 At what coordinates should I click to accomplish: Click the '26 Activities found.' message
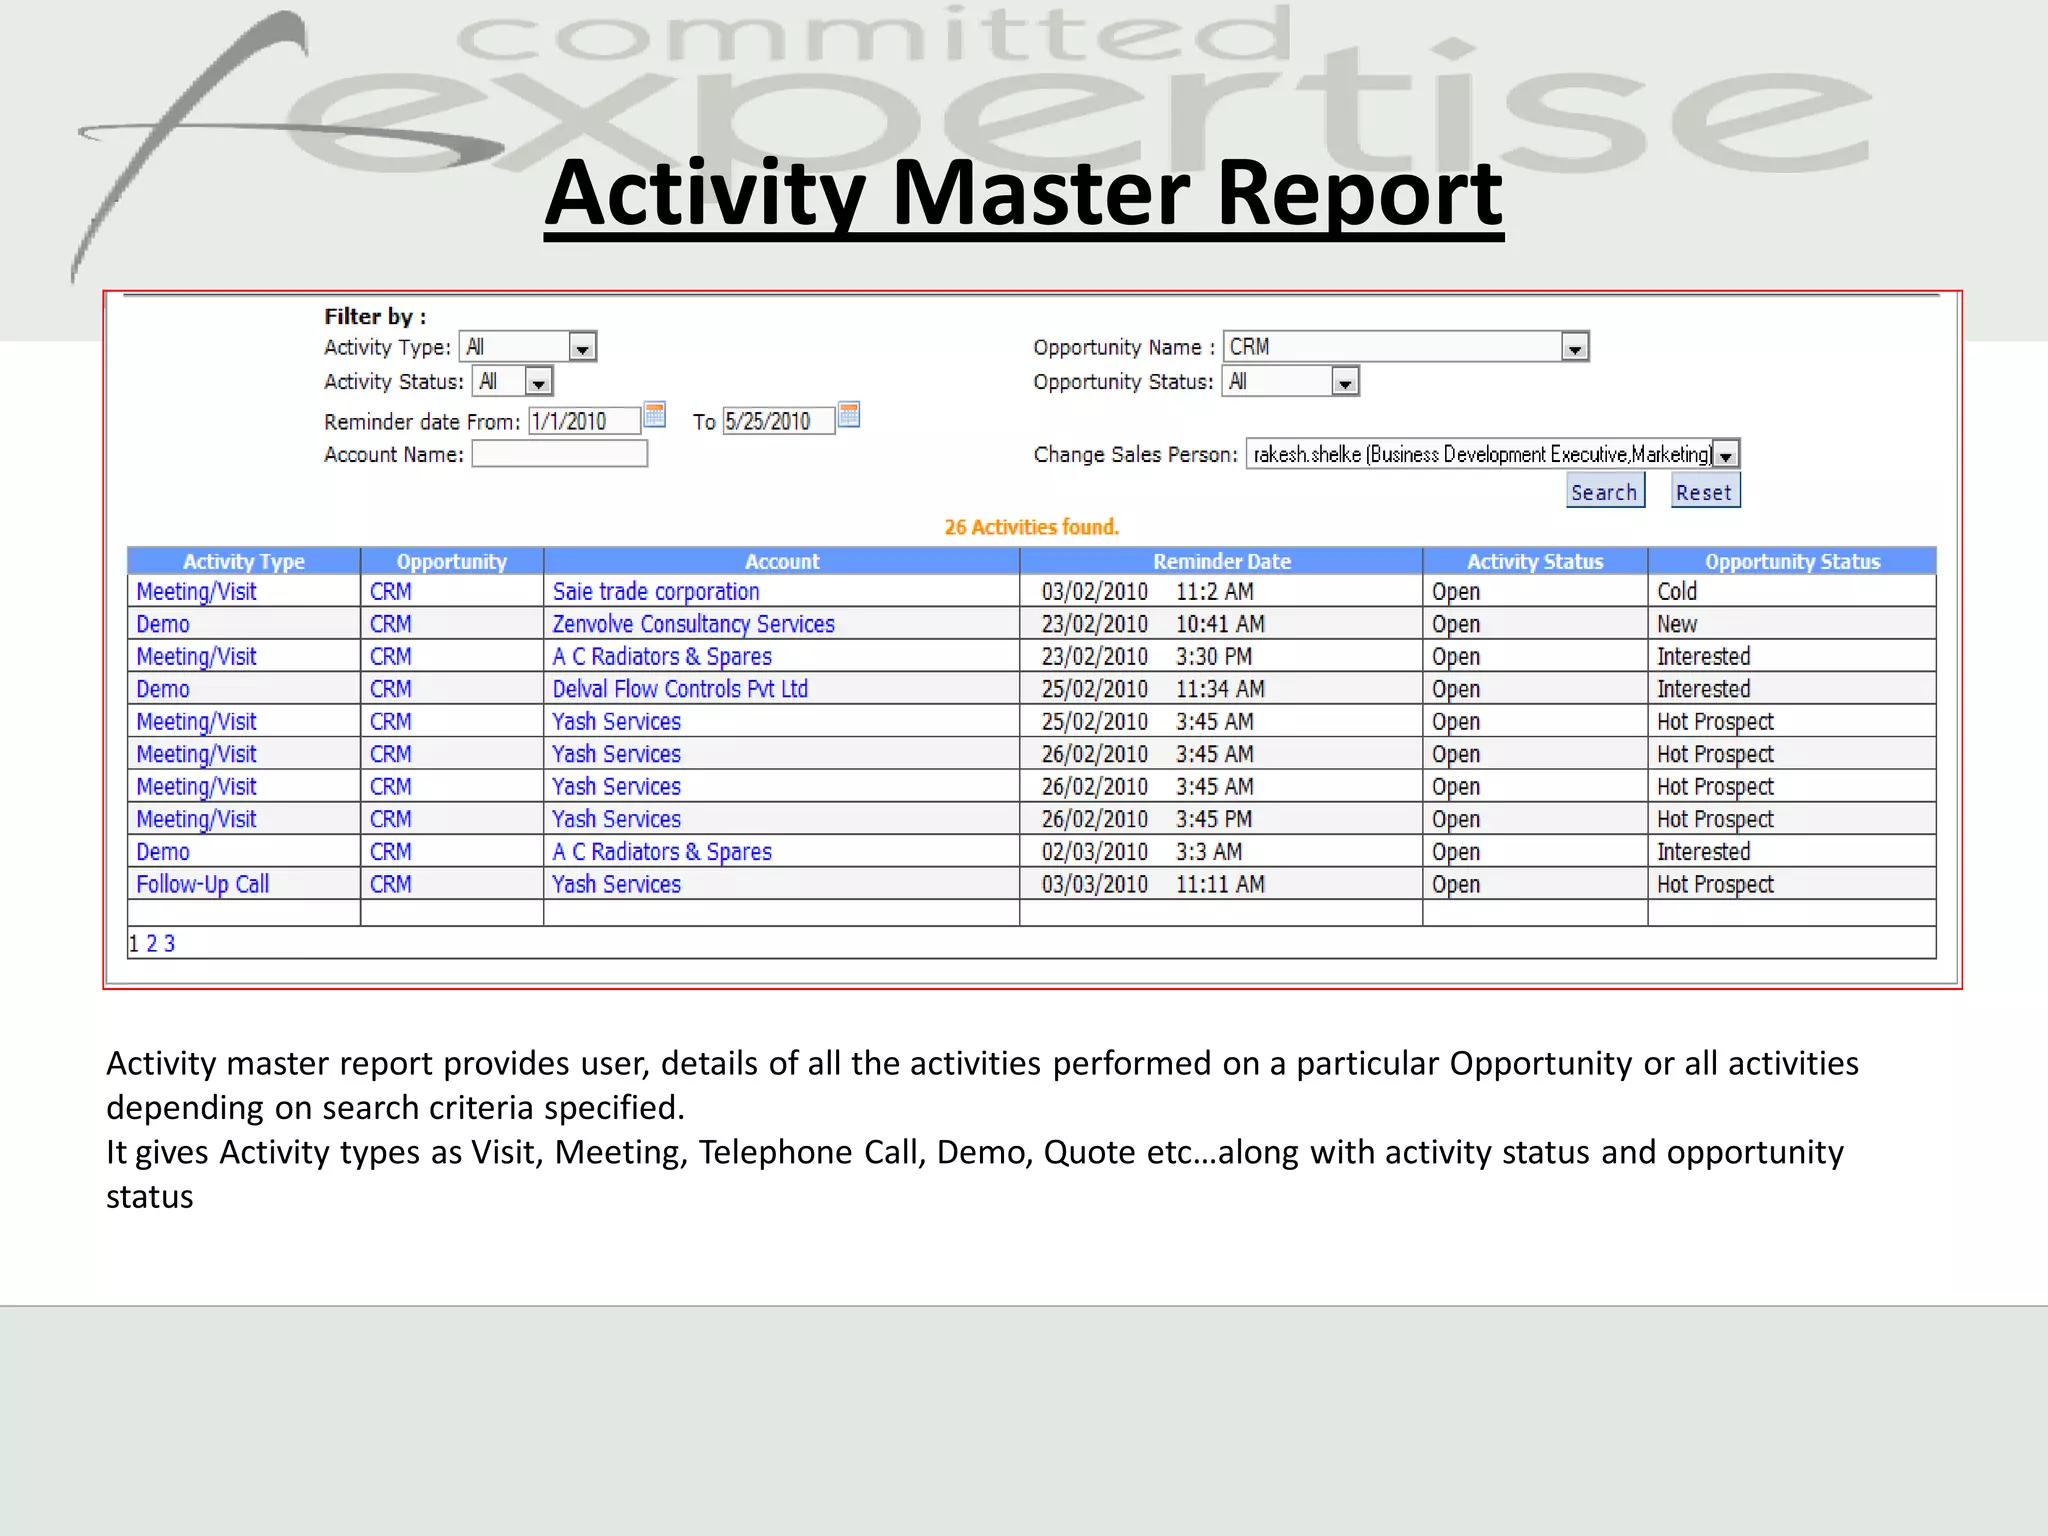[x=1032, y=527]
